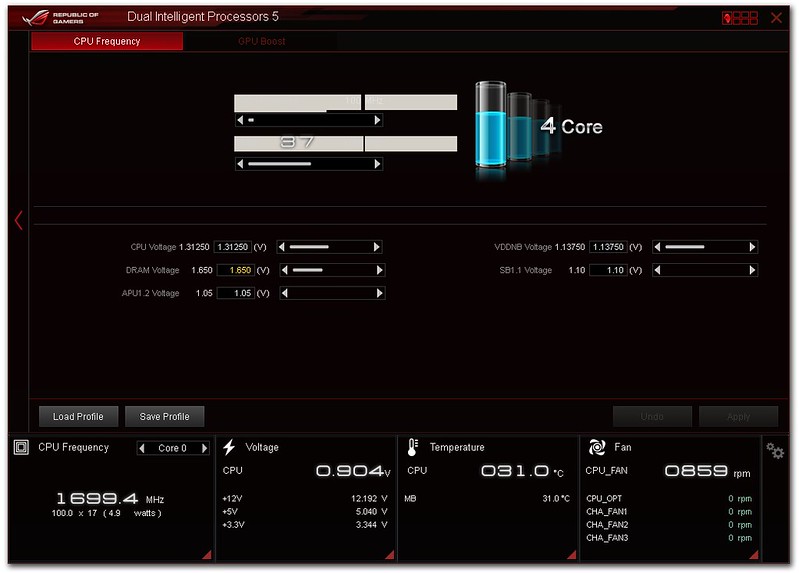Click the 1699.4 MHz frequency readout
799x573 pixels.
coord(110,499)
